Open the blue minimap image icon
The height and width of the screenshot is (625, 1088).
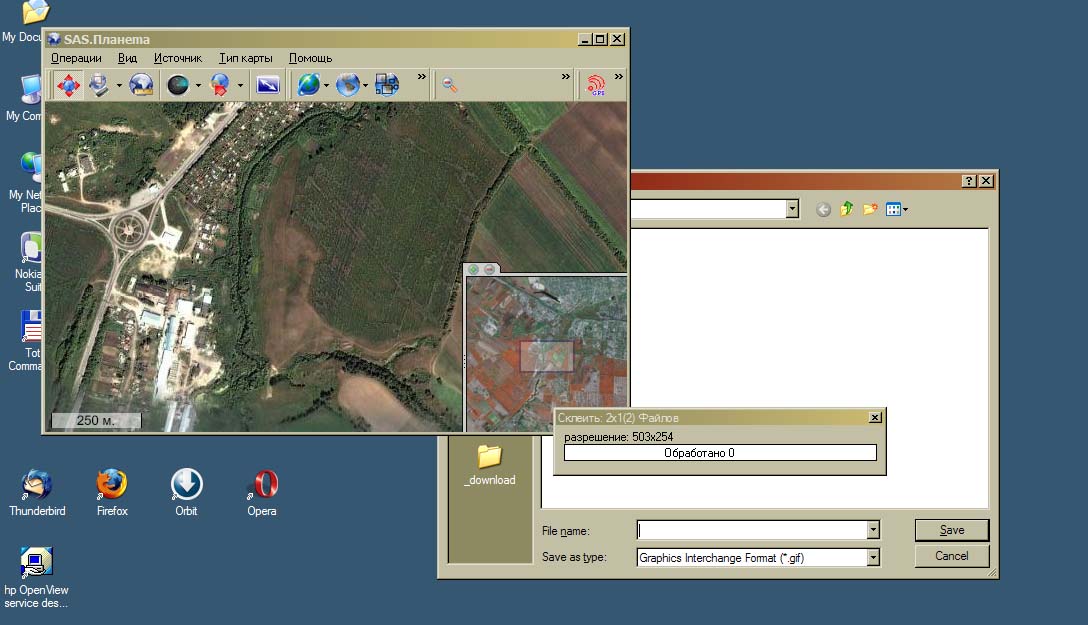pos(267,86)
